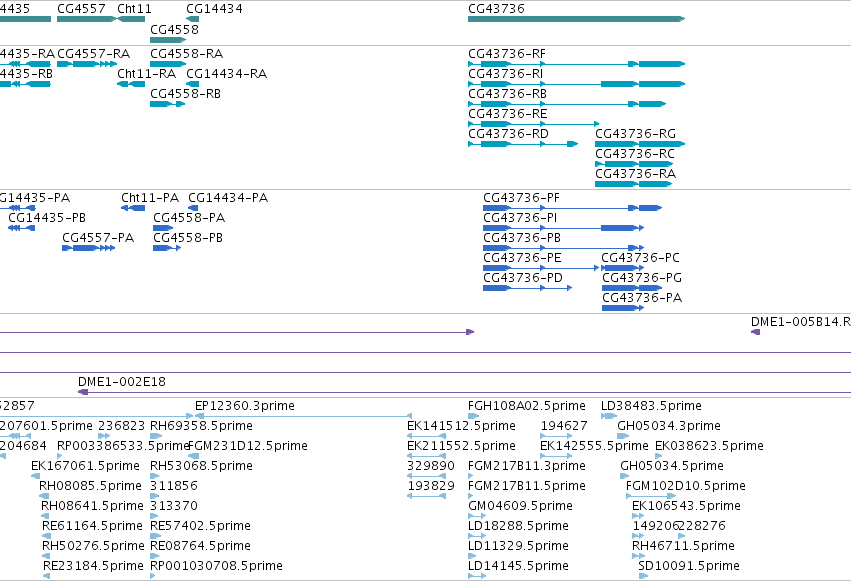This screenshot has height=581, width=851.
Task: Select EST EK038623.5prime
Action: click(658, 457)
